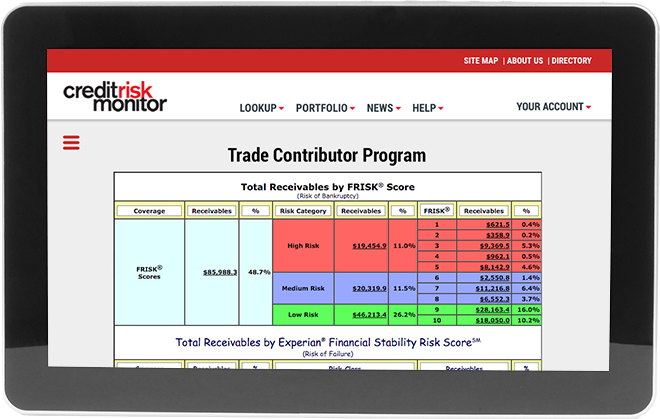Click the 11.0% High Risk percentage
Screen dimensions: 660x419
[x=404, y=246]
